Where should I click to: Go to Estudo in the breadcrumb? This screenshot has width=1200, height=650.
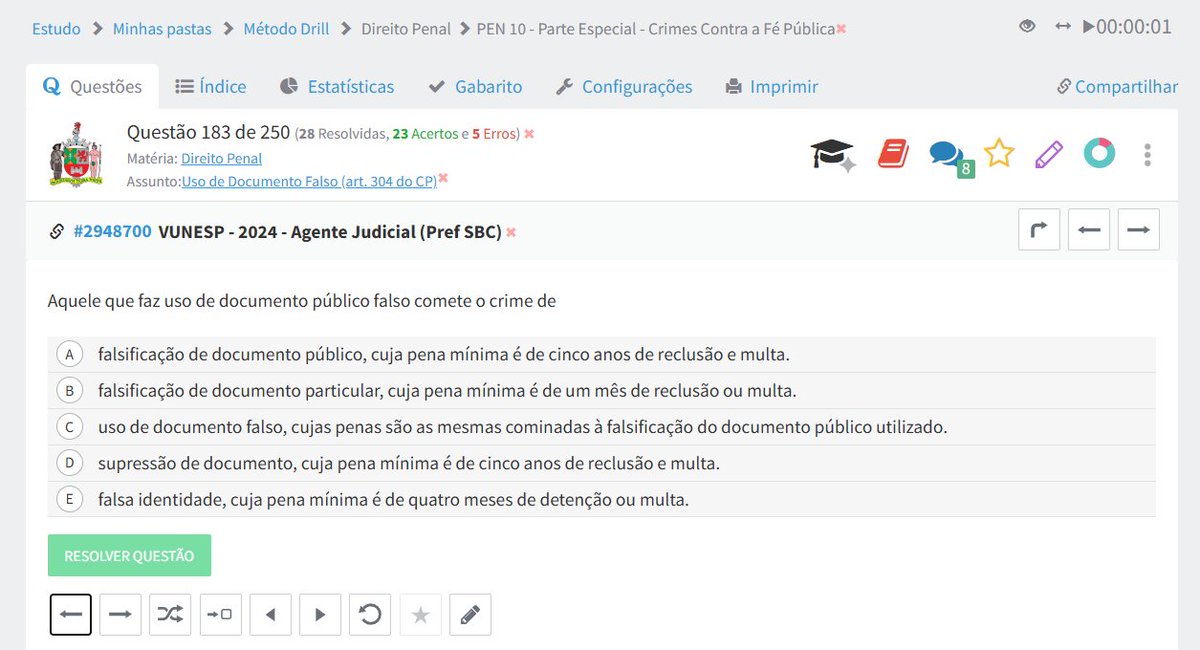point(56,28)
